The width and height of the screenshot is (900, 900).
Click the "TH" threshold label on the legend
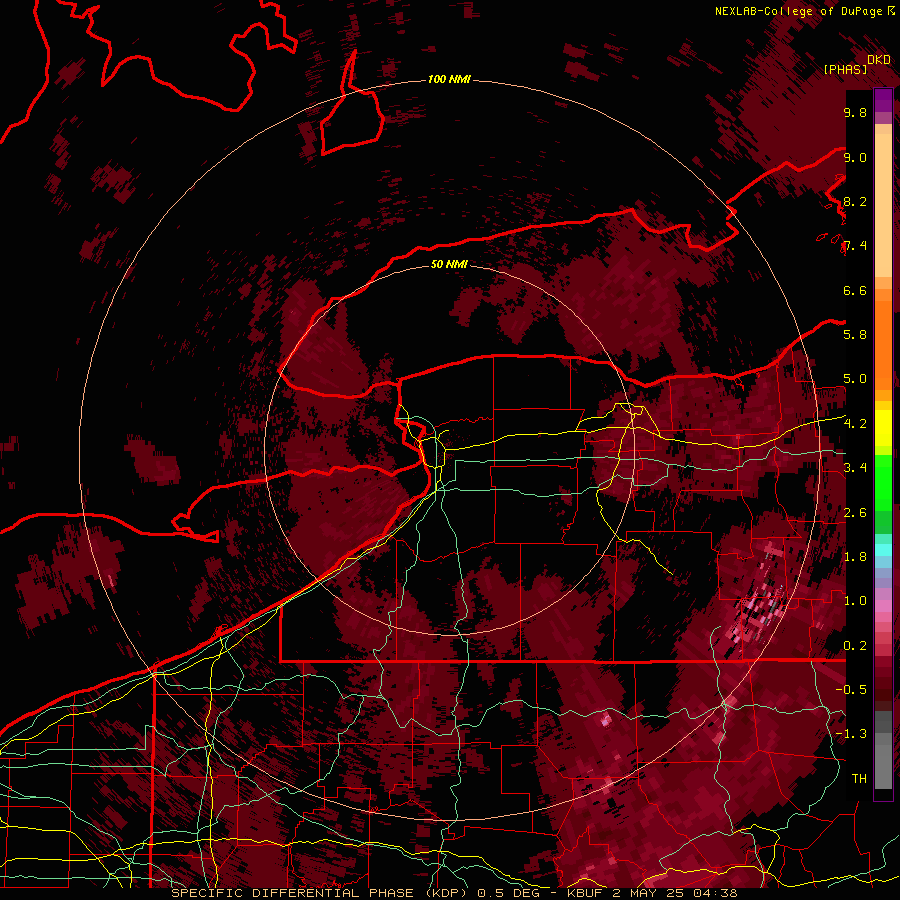pos(859,778)
